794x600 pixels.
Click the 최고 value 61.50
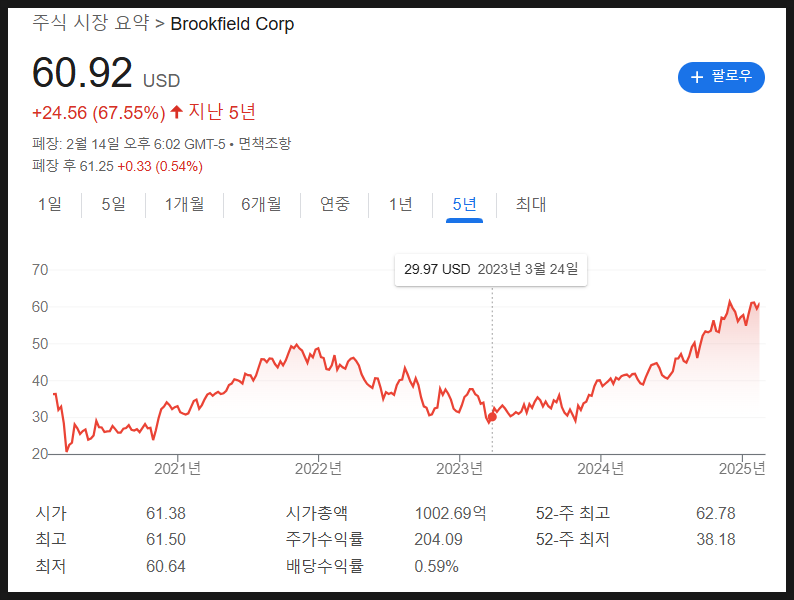[x=166, y=539]
